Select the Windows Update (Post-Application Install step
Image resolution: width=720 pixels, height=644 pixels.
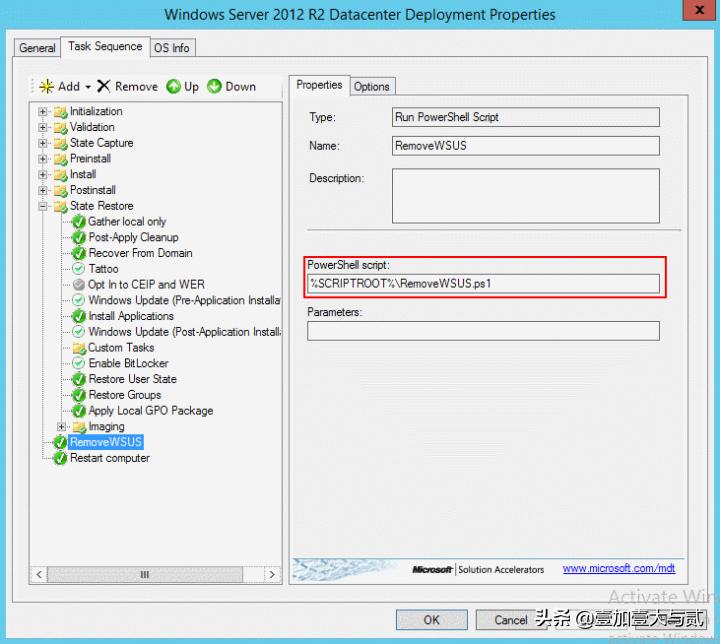click(185, 332)
